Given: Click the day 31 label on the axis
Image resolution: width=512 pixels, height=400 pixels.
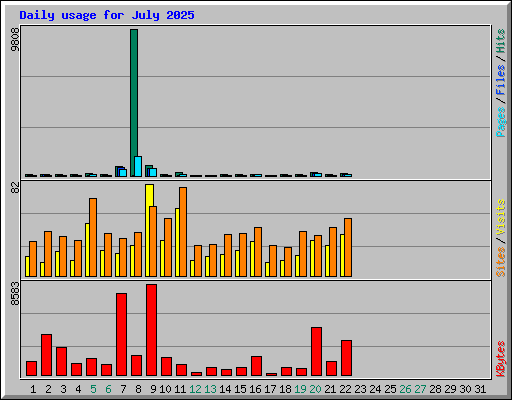Looking at the screenshot, I should coord(480,389).
